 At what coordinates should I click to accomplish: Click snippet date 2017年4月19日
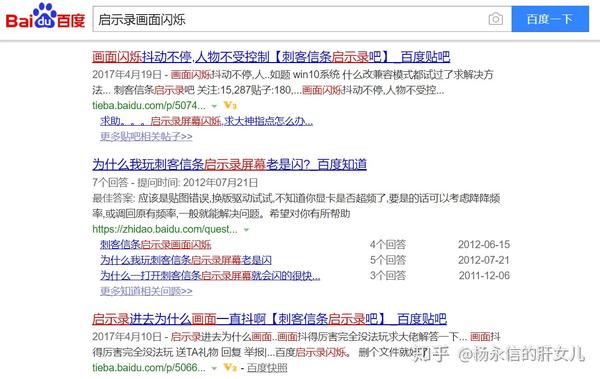pos(127,74)
